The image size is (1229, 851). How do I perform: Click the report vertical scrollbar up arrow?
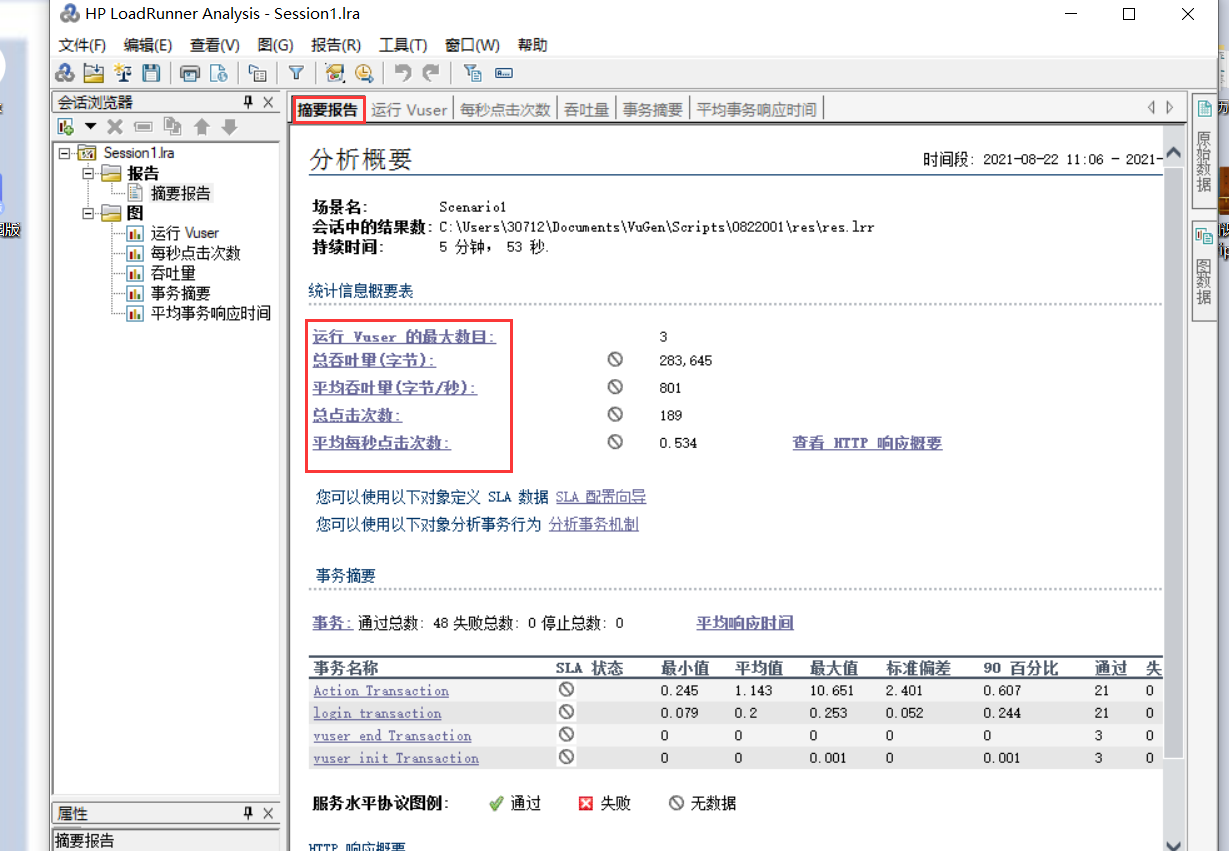point(1173,153)
